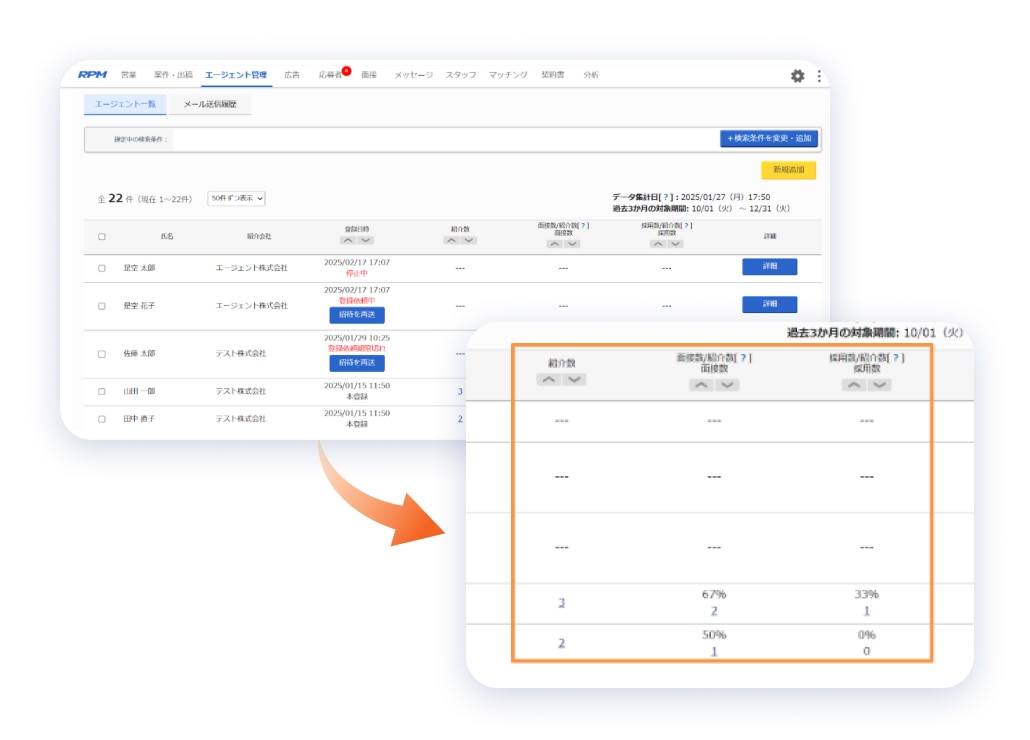Screen dimensions: 1030x740
Task: Click help icon next to enlarged 面接数/紹介数
Action: point(743,358)
